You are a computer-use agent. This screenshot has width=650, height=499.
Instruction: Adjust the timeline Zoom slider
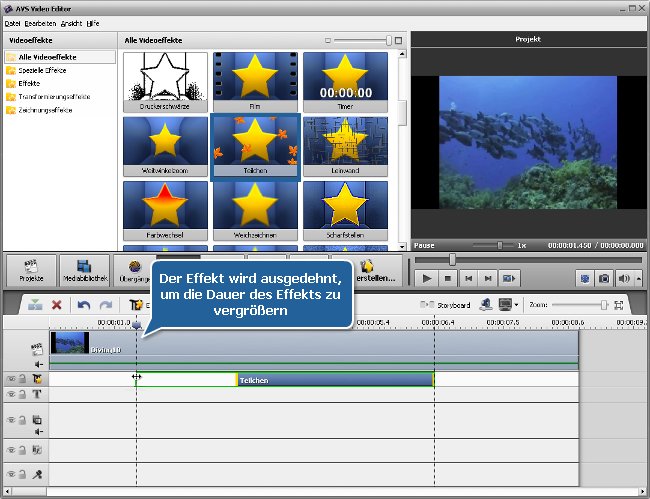[603, 305]
